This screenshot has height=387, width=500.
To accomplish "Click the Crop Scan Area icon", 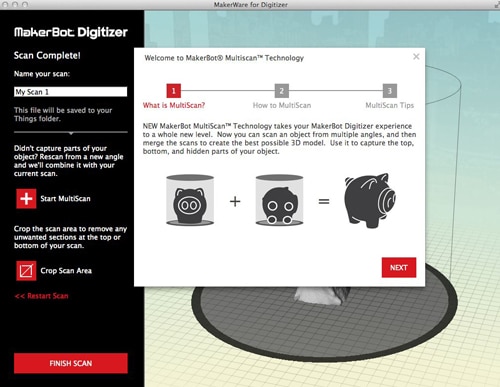I will [26, 271].
